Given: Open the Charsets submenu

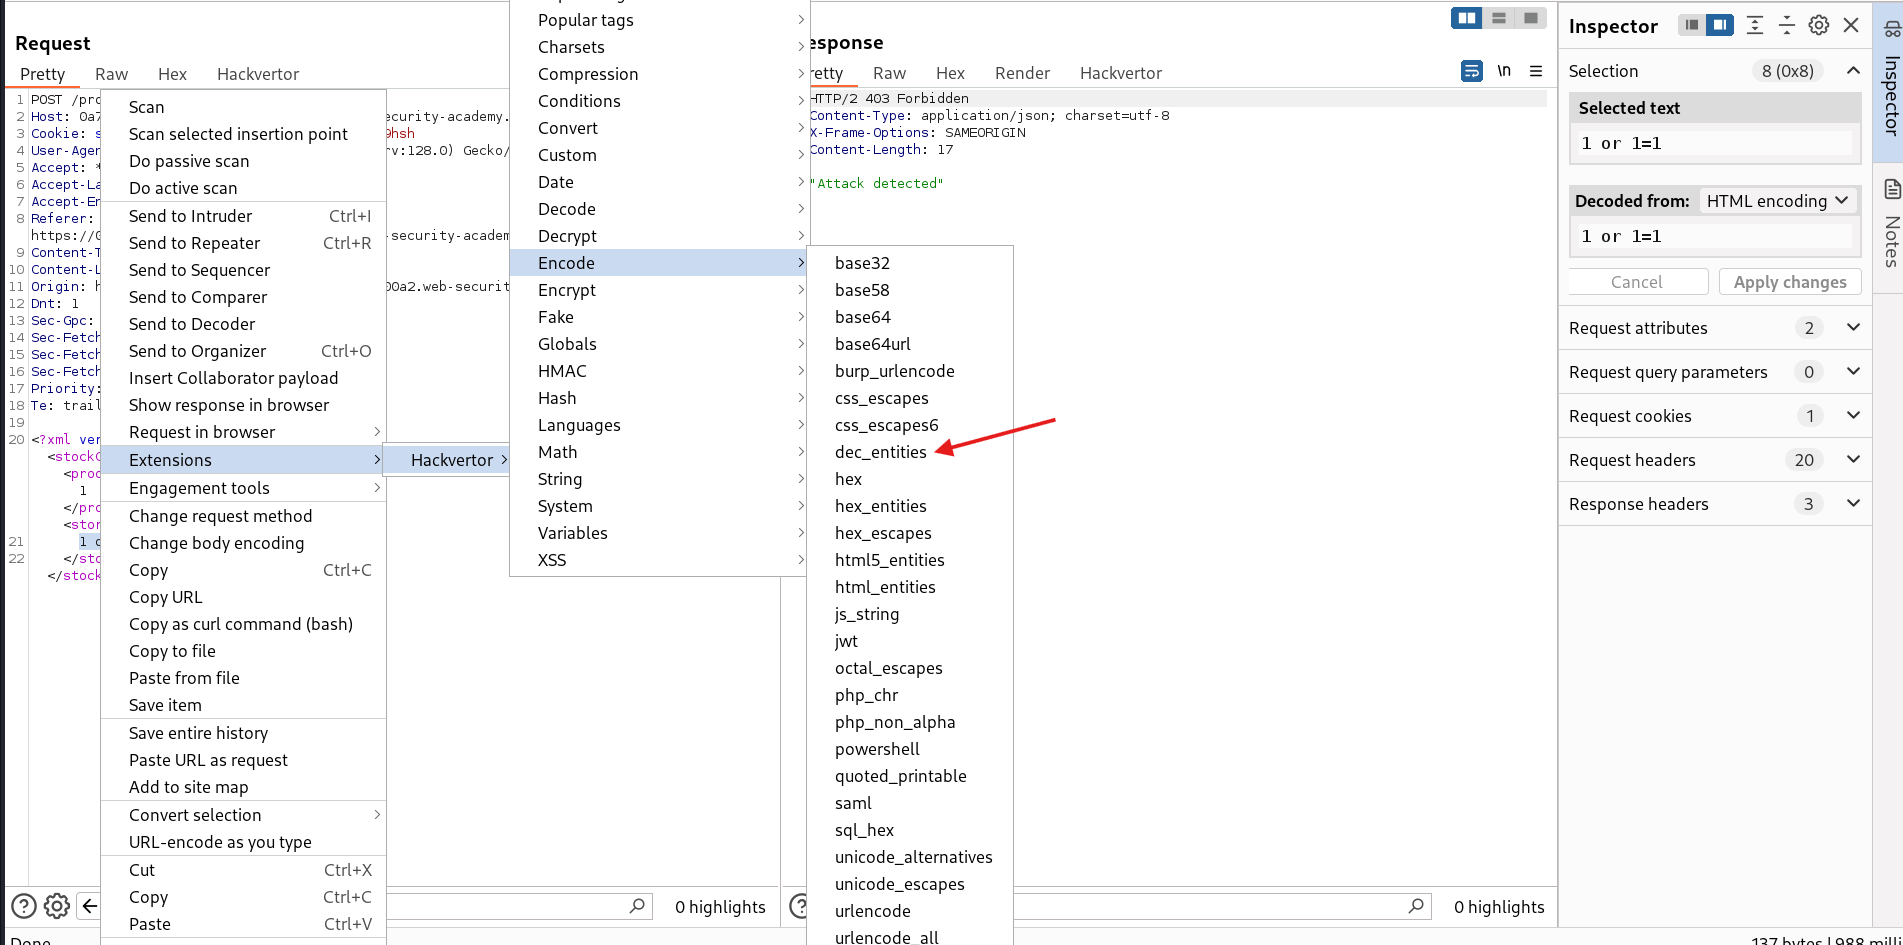Looking at the screenshot, I should (659, 47).
